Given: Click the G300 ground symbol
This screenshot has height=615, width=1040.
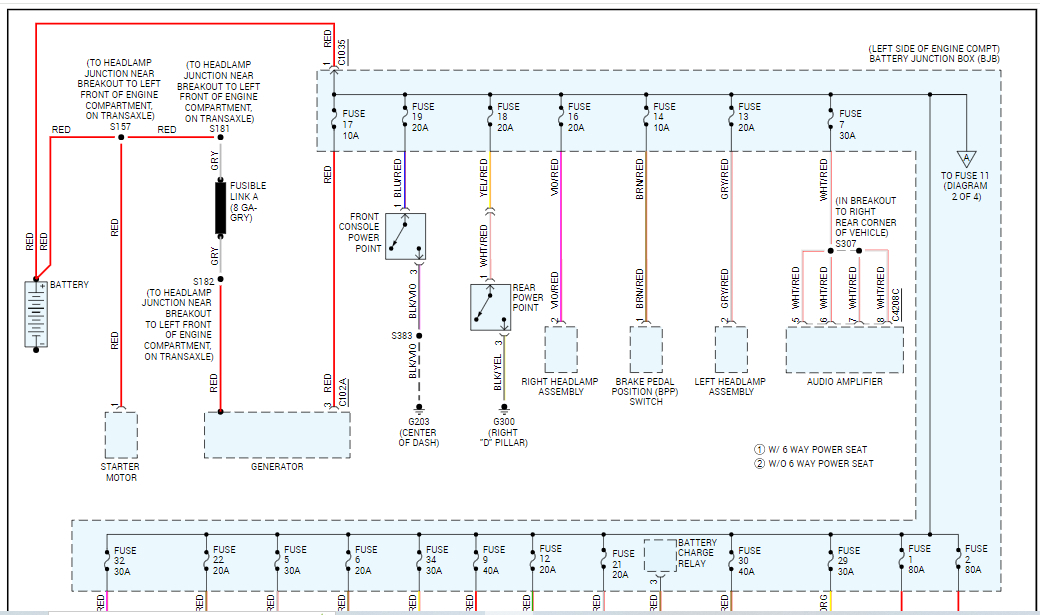Looking at the screenshot, I should coord(504,407).
